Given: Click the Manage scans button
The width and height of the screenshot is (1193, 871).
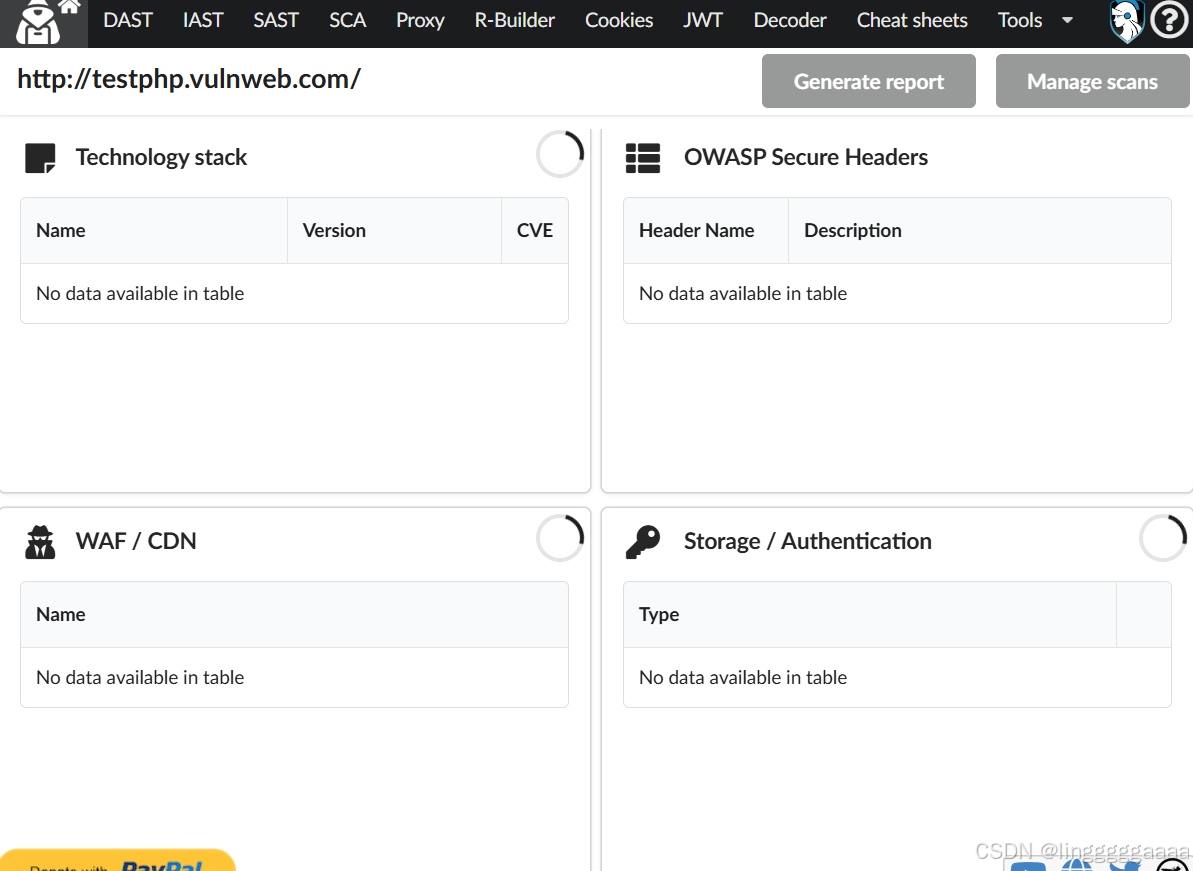Looking at the screenshot, I should tap(1093, 81).
